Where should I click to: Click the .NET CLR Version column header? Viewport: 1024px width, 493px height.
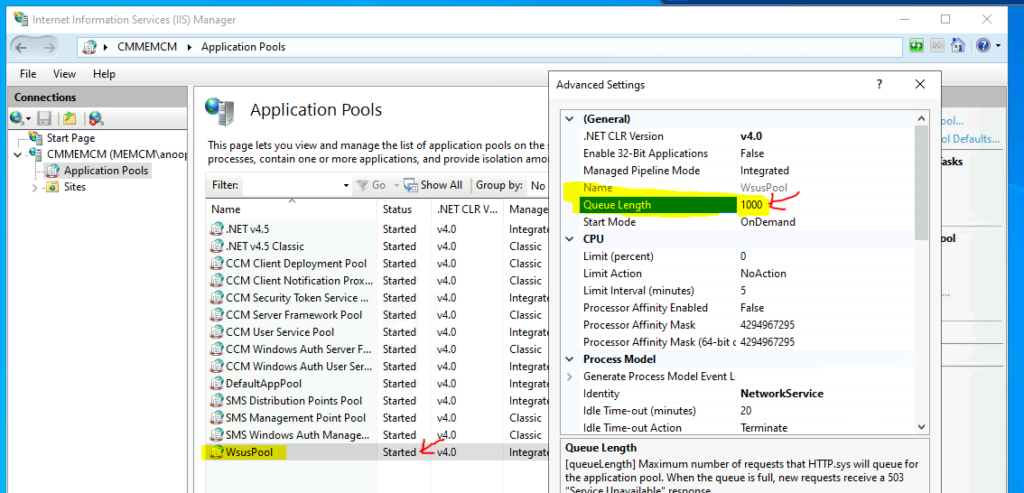468,209
